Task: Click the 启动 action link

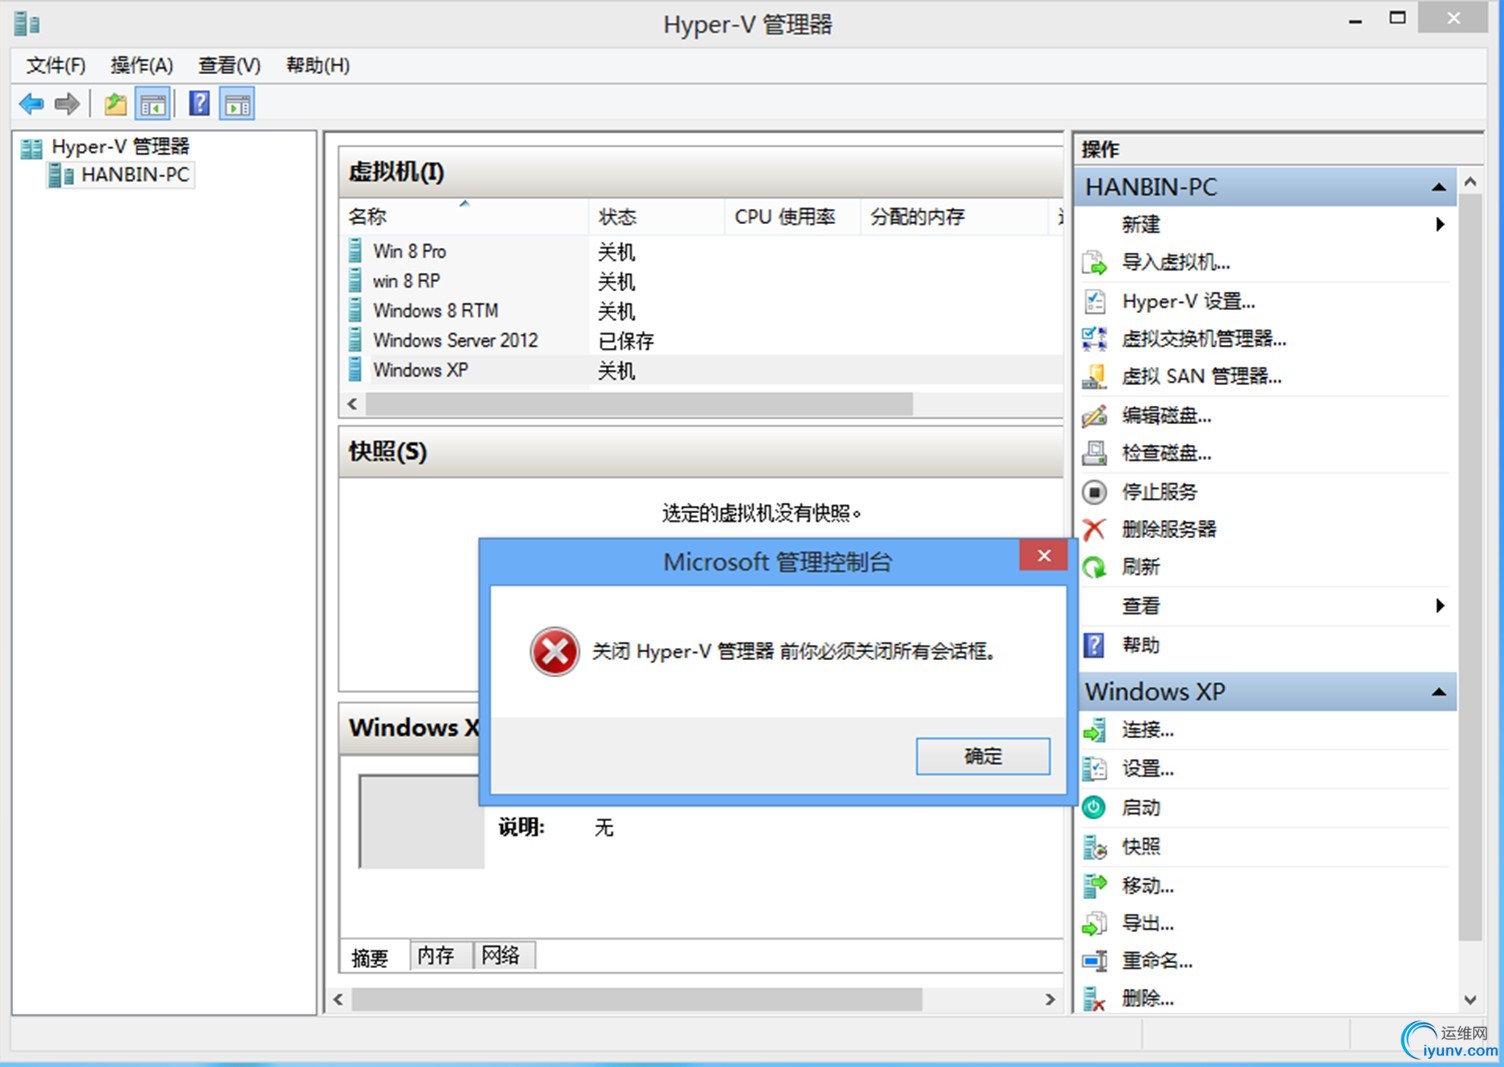Action: click(1141, 807)
